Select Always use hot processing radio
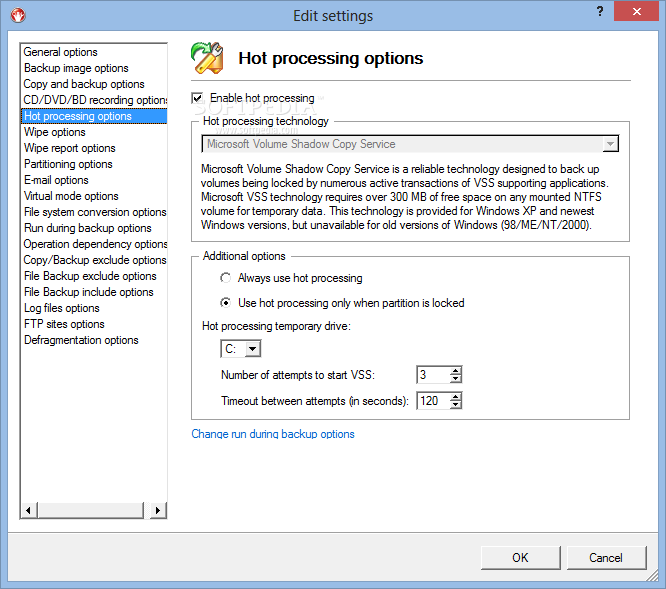This screenshot has height=589, width=666. pos(226,278)
